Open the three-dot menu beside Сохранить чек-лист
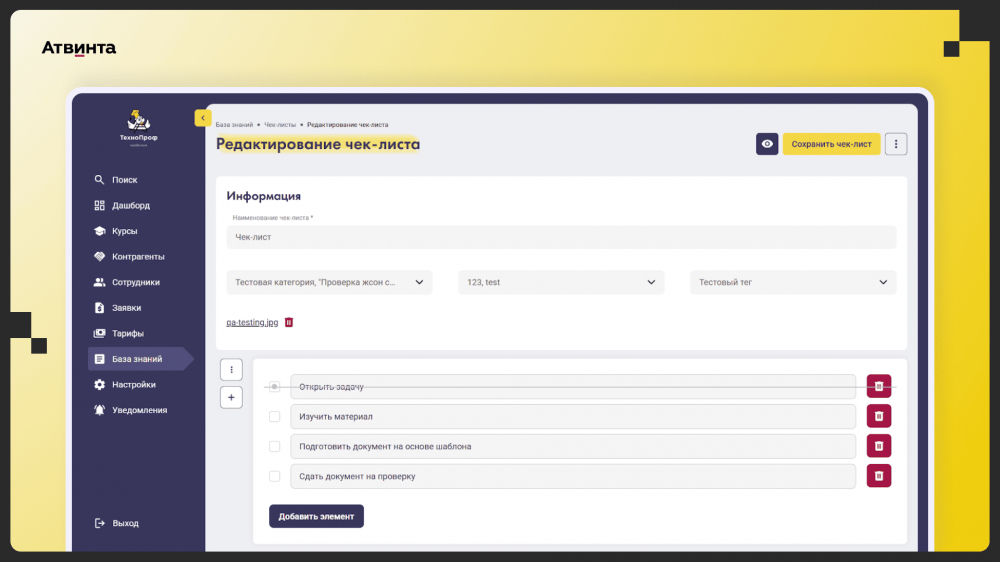Screen dimensions: 1000x562 [x=895, y=144]
